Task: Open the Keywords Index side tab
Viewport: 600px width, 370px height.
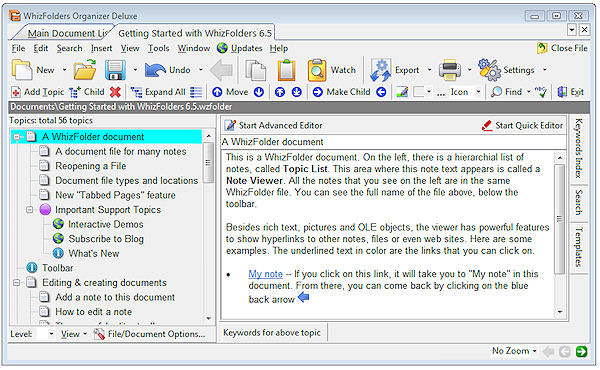Action: point(579,148)
